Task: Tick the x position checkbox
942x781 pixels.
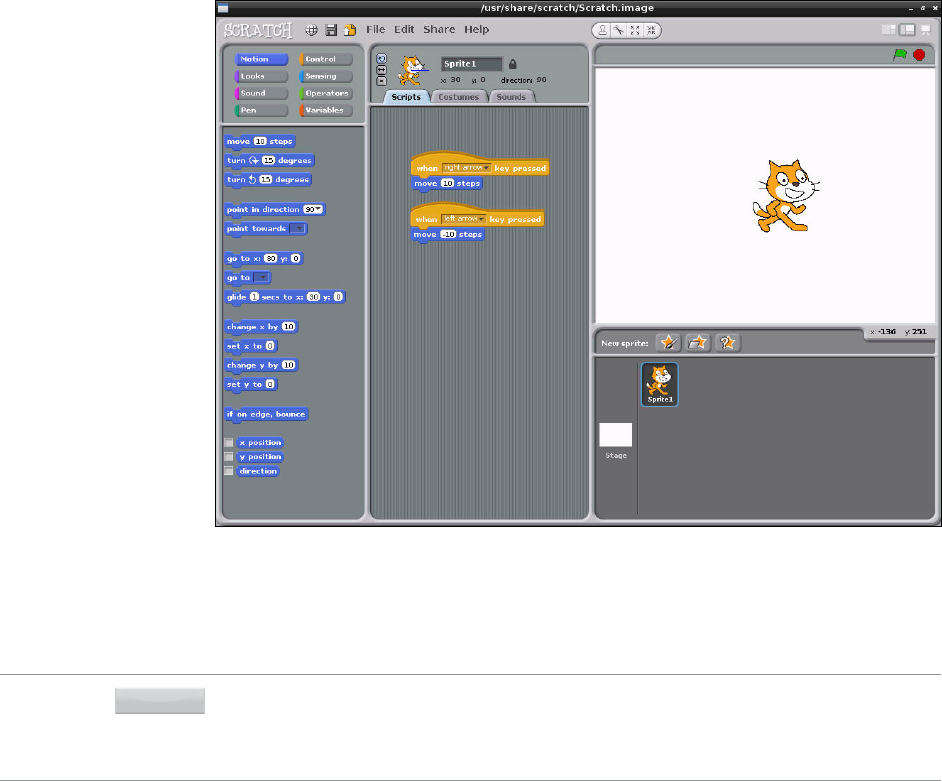Action: [229, 442]
